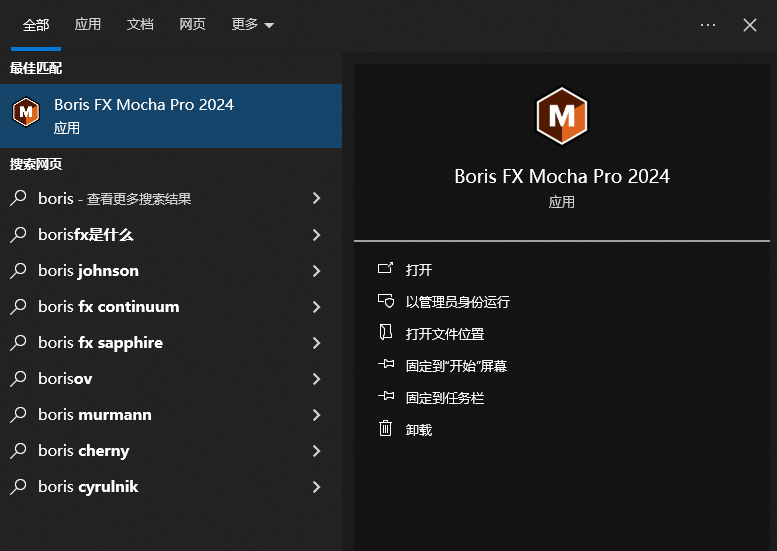The height and width of the screenshot is (551, 777).
Task: Click search icon next to boris 查看更多搜索结果
Action: tap(18, 198)
